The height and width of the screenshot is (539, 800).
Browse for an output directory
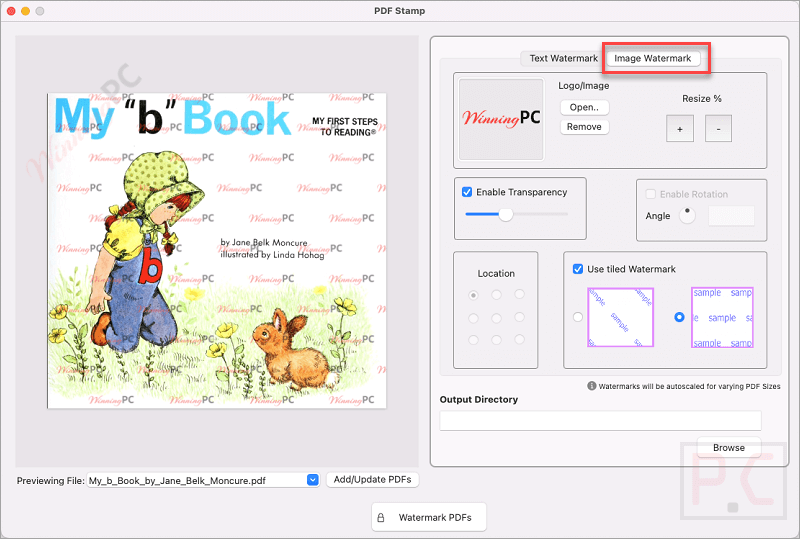coord(729,447)
